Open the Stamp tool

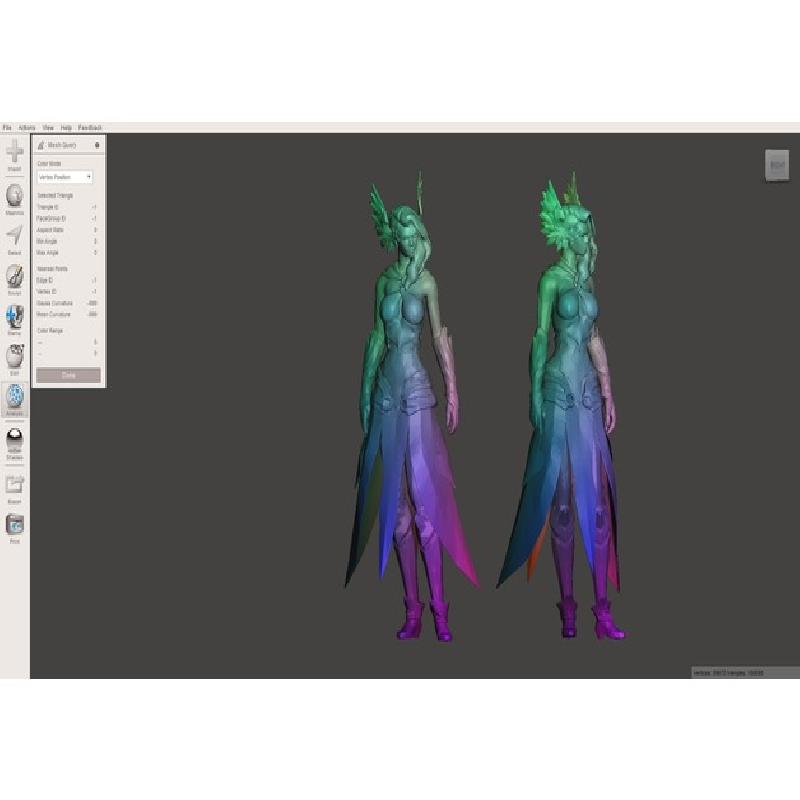click(15, 318)
